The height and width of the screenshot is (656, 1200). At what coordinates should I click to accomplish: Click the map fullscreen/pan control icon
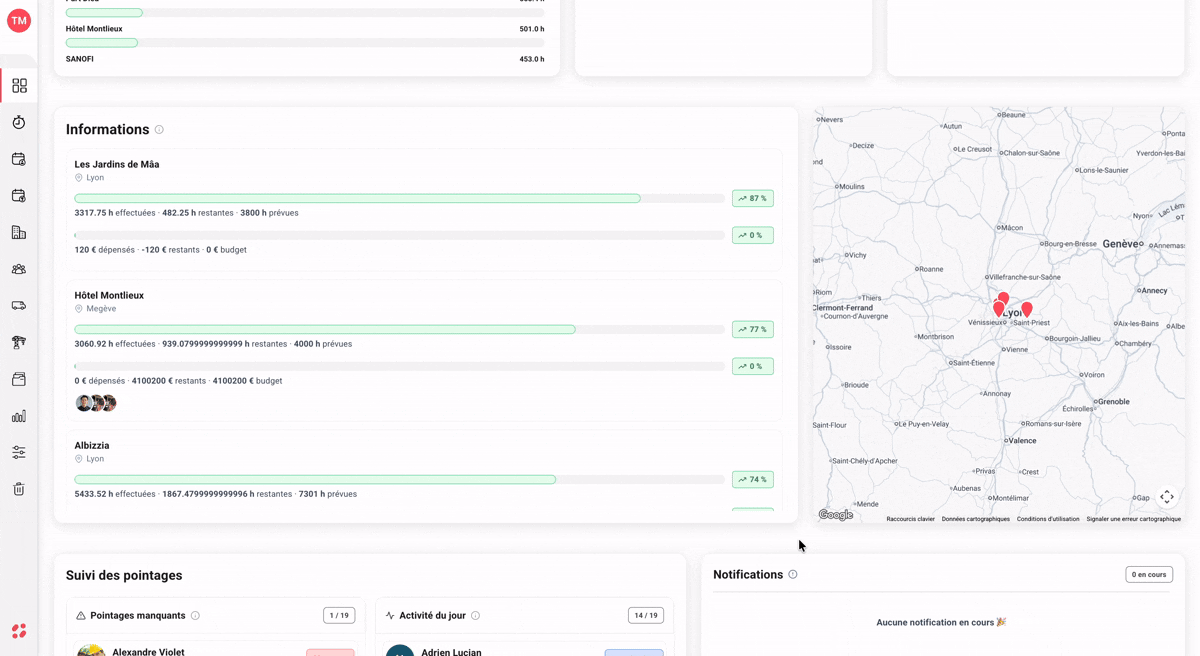pyautogui.click(x=1167, y=497)
